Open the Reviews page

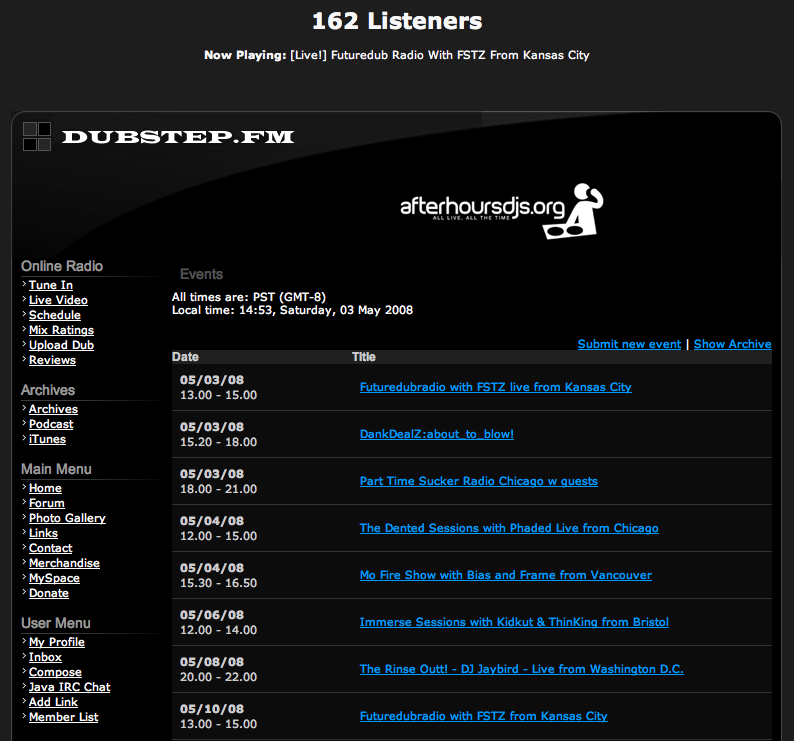tap(52, 360)
